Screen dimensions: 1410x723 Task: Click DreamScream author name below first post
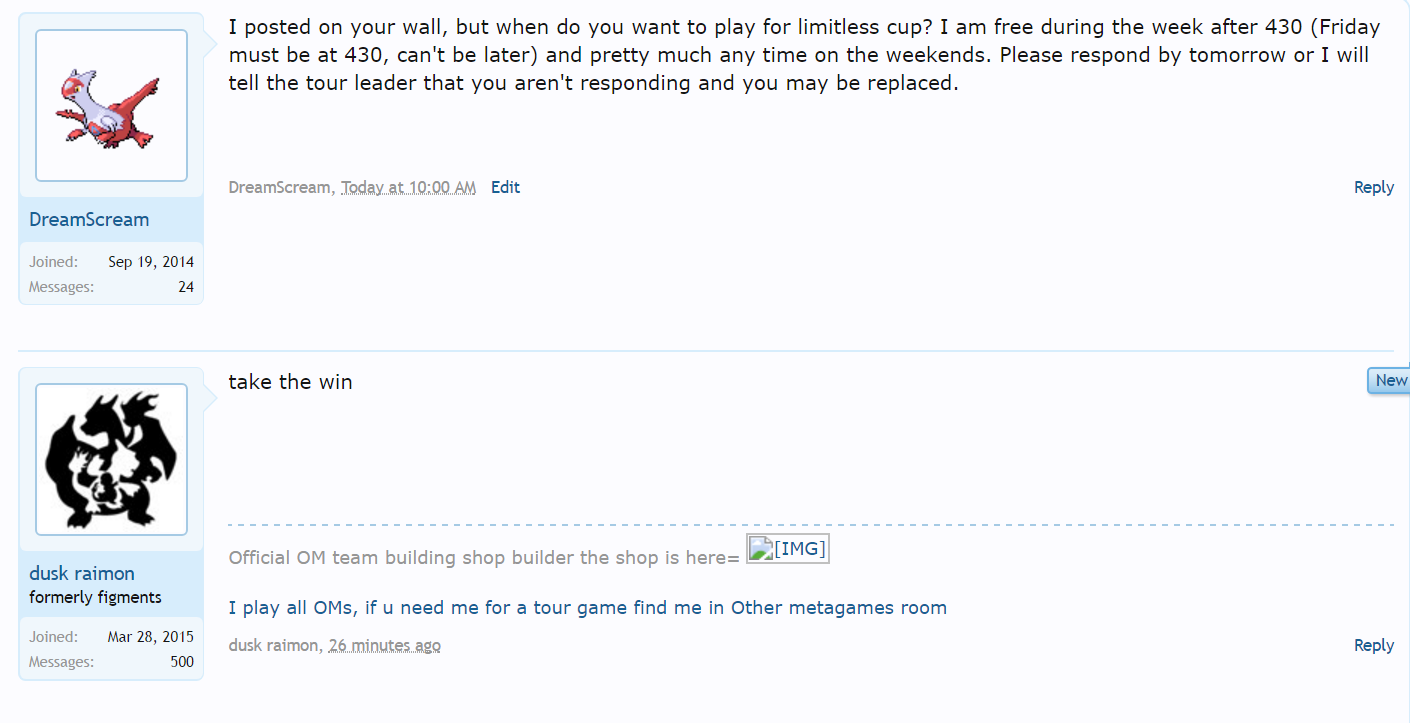(x=280, y=187)
